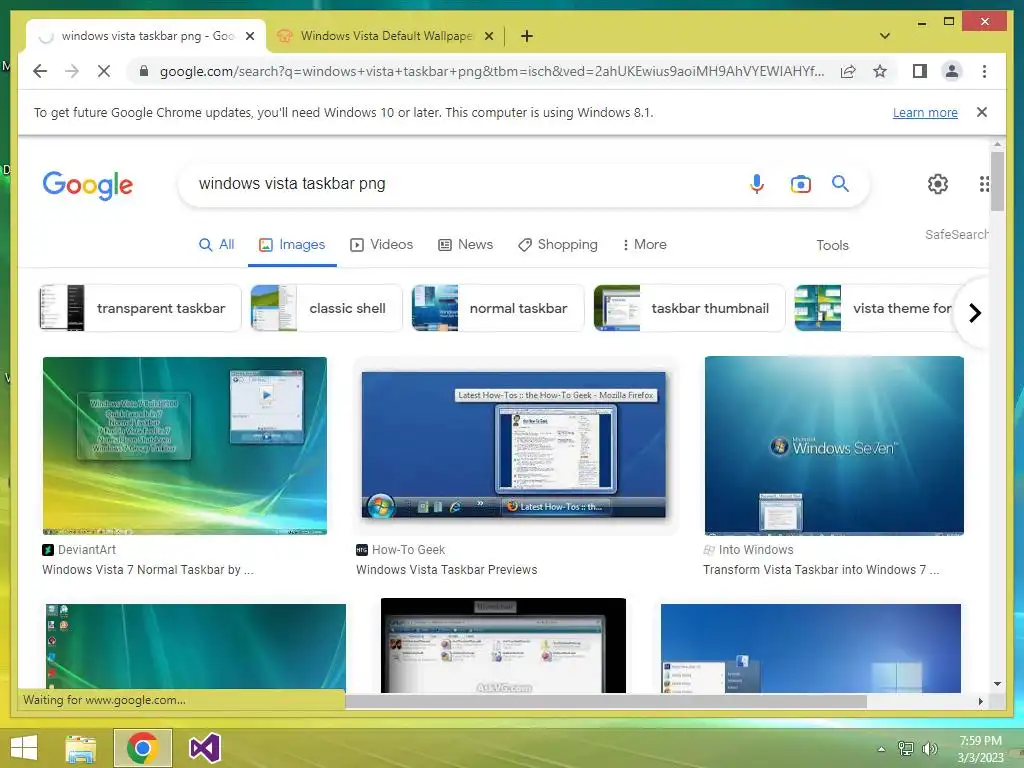
Task: Go back using the browser back arrow
Action: (40, 71)
